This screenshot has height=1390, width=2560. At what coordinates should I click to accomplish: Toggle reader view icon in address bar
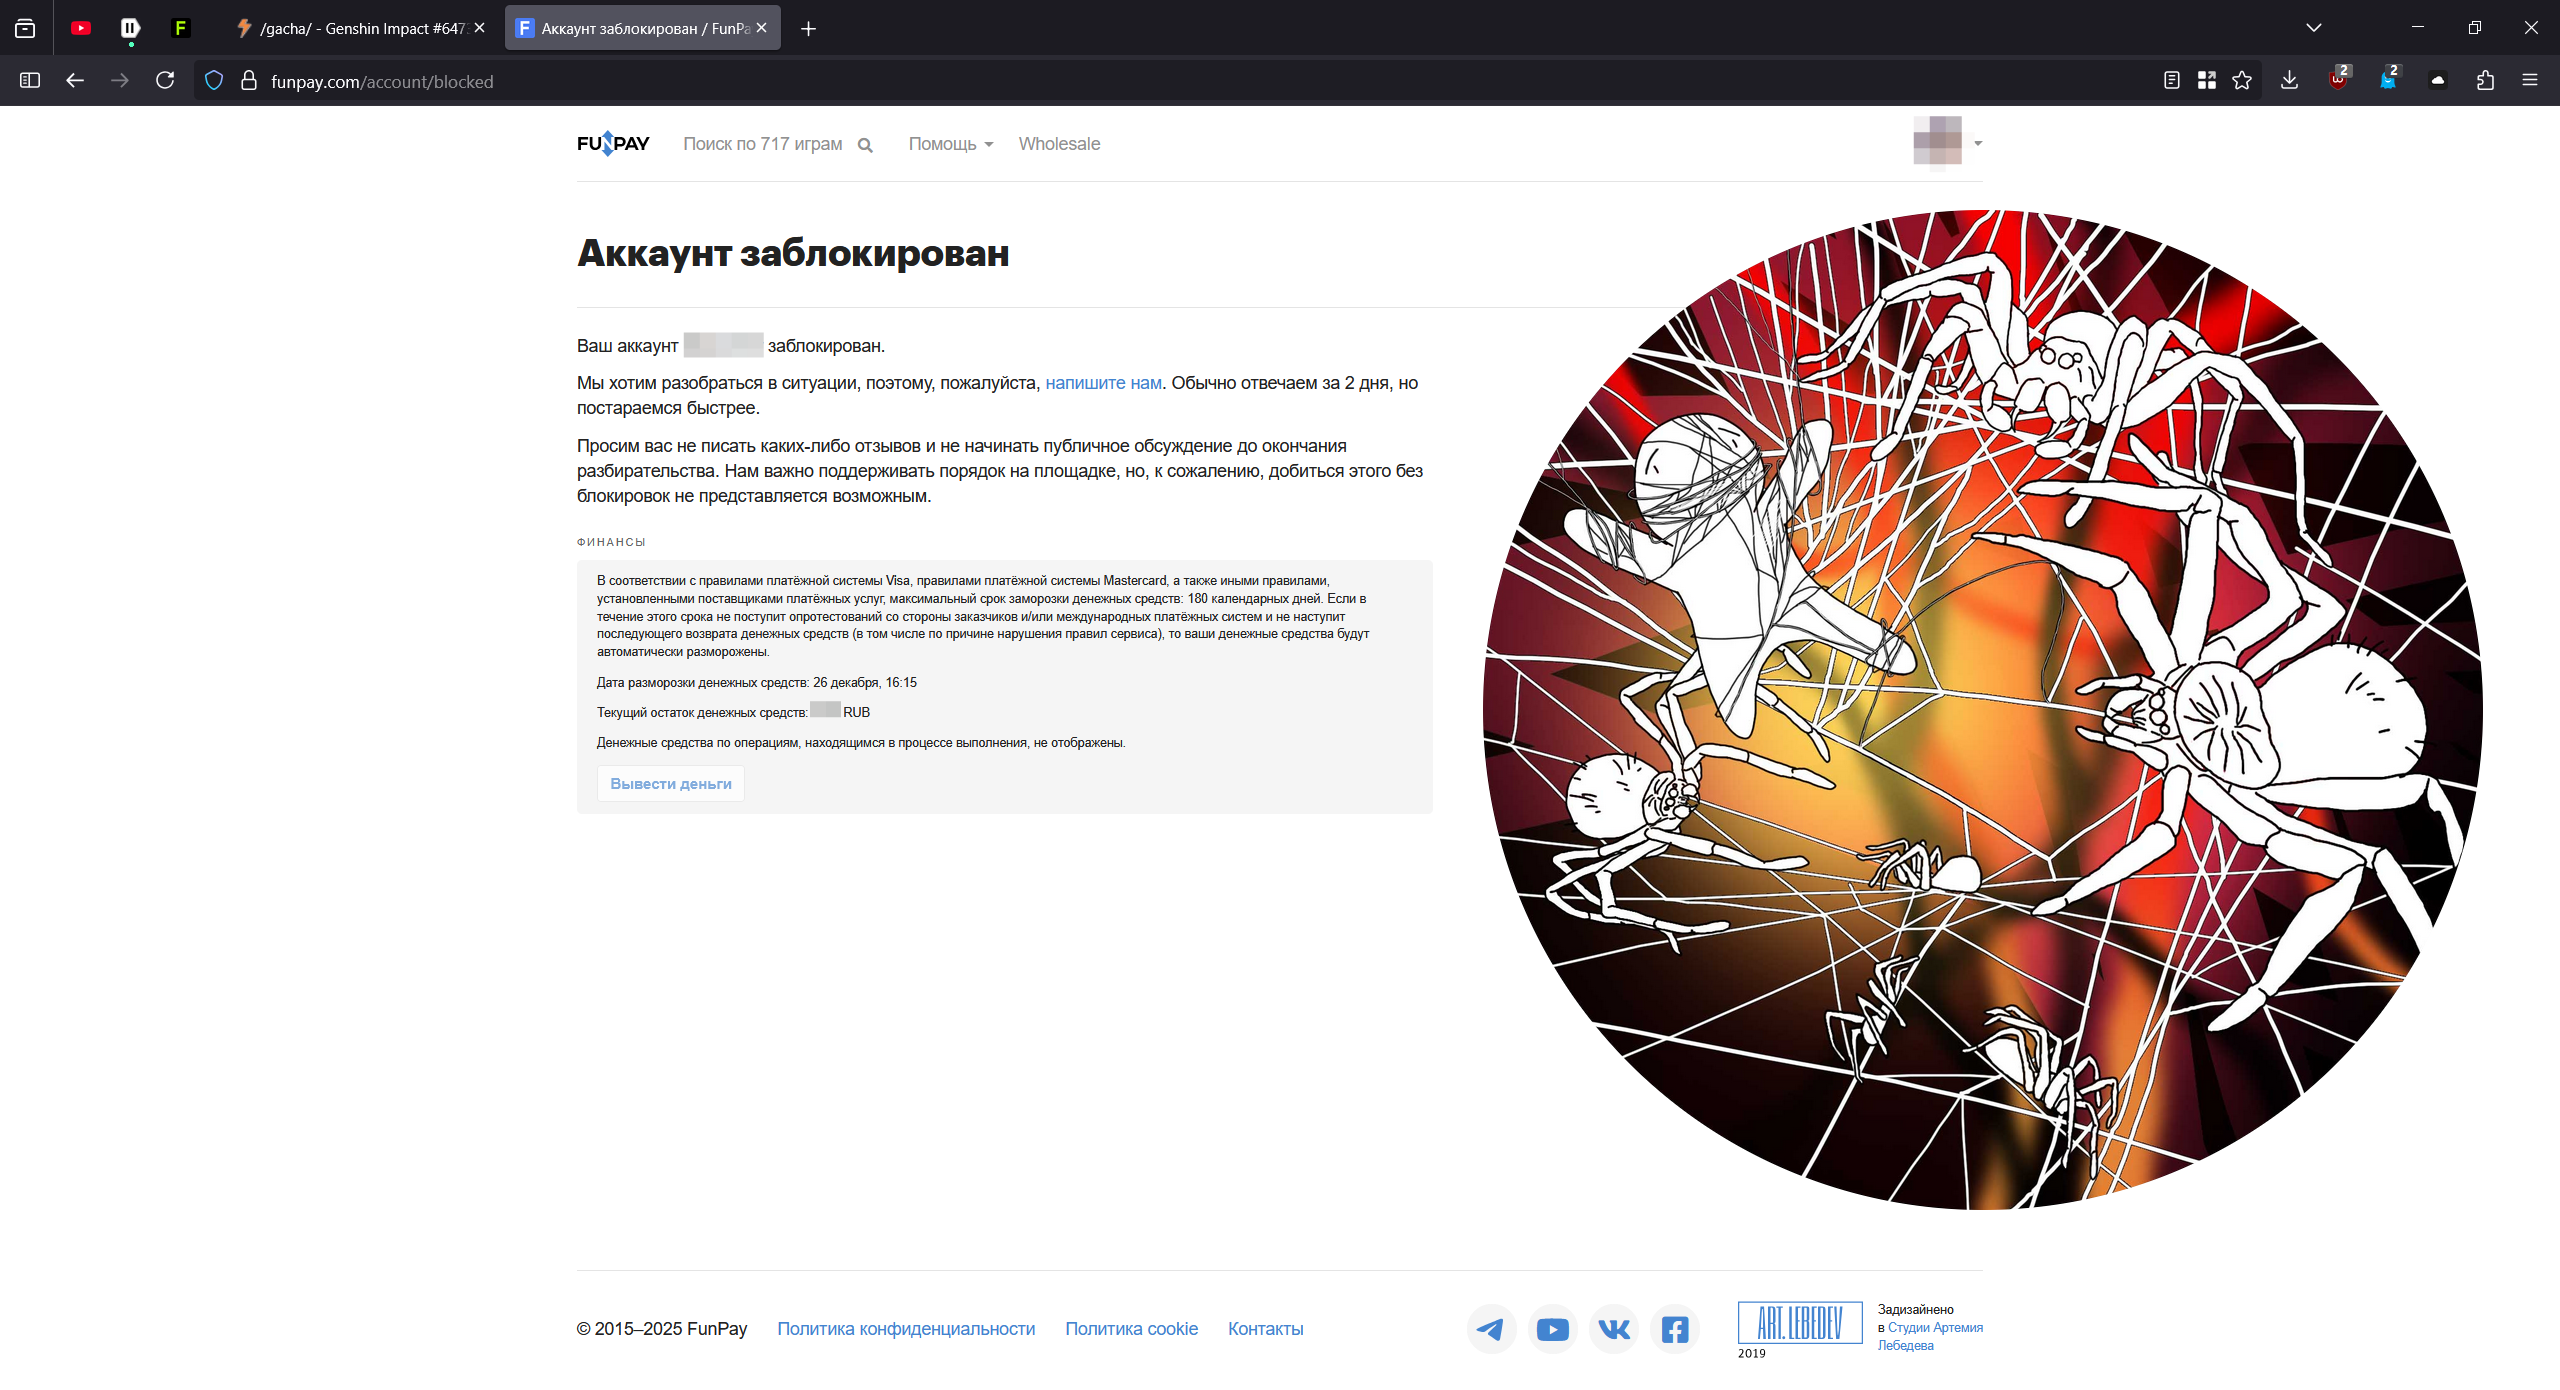2171,81
